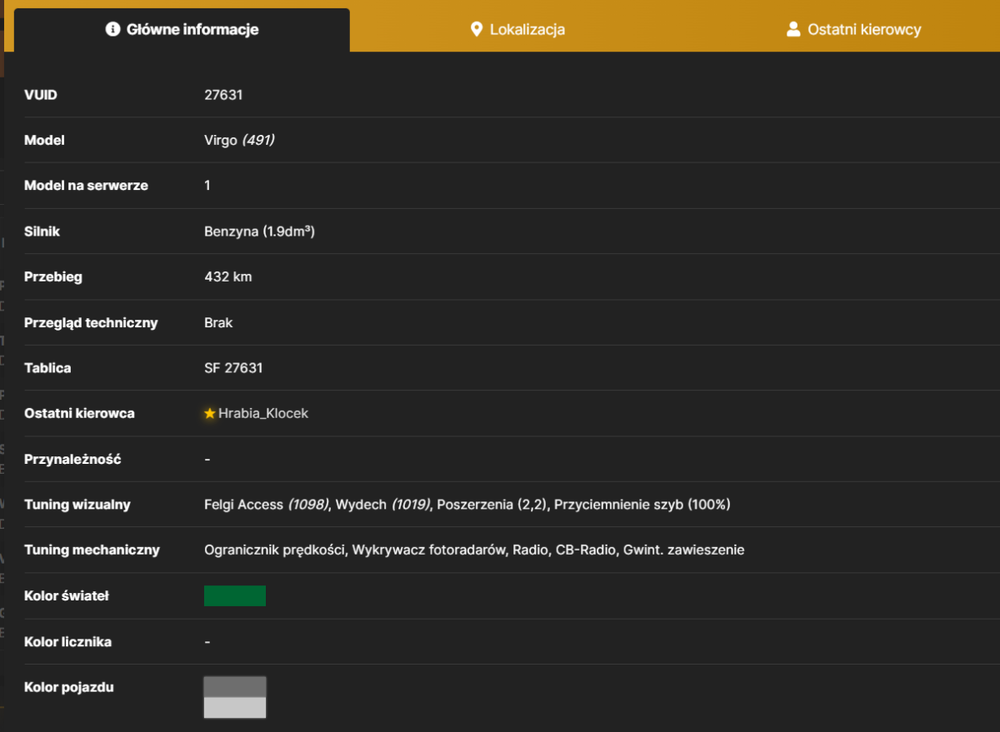Screen dimensions: 1000x732
Task: Click the Tablica row label
Action: [48, 368]
